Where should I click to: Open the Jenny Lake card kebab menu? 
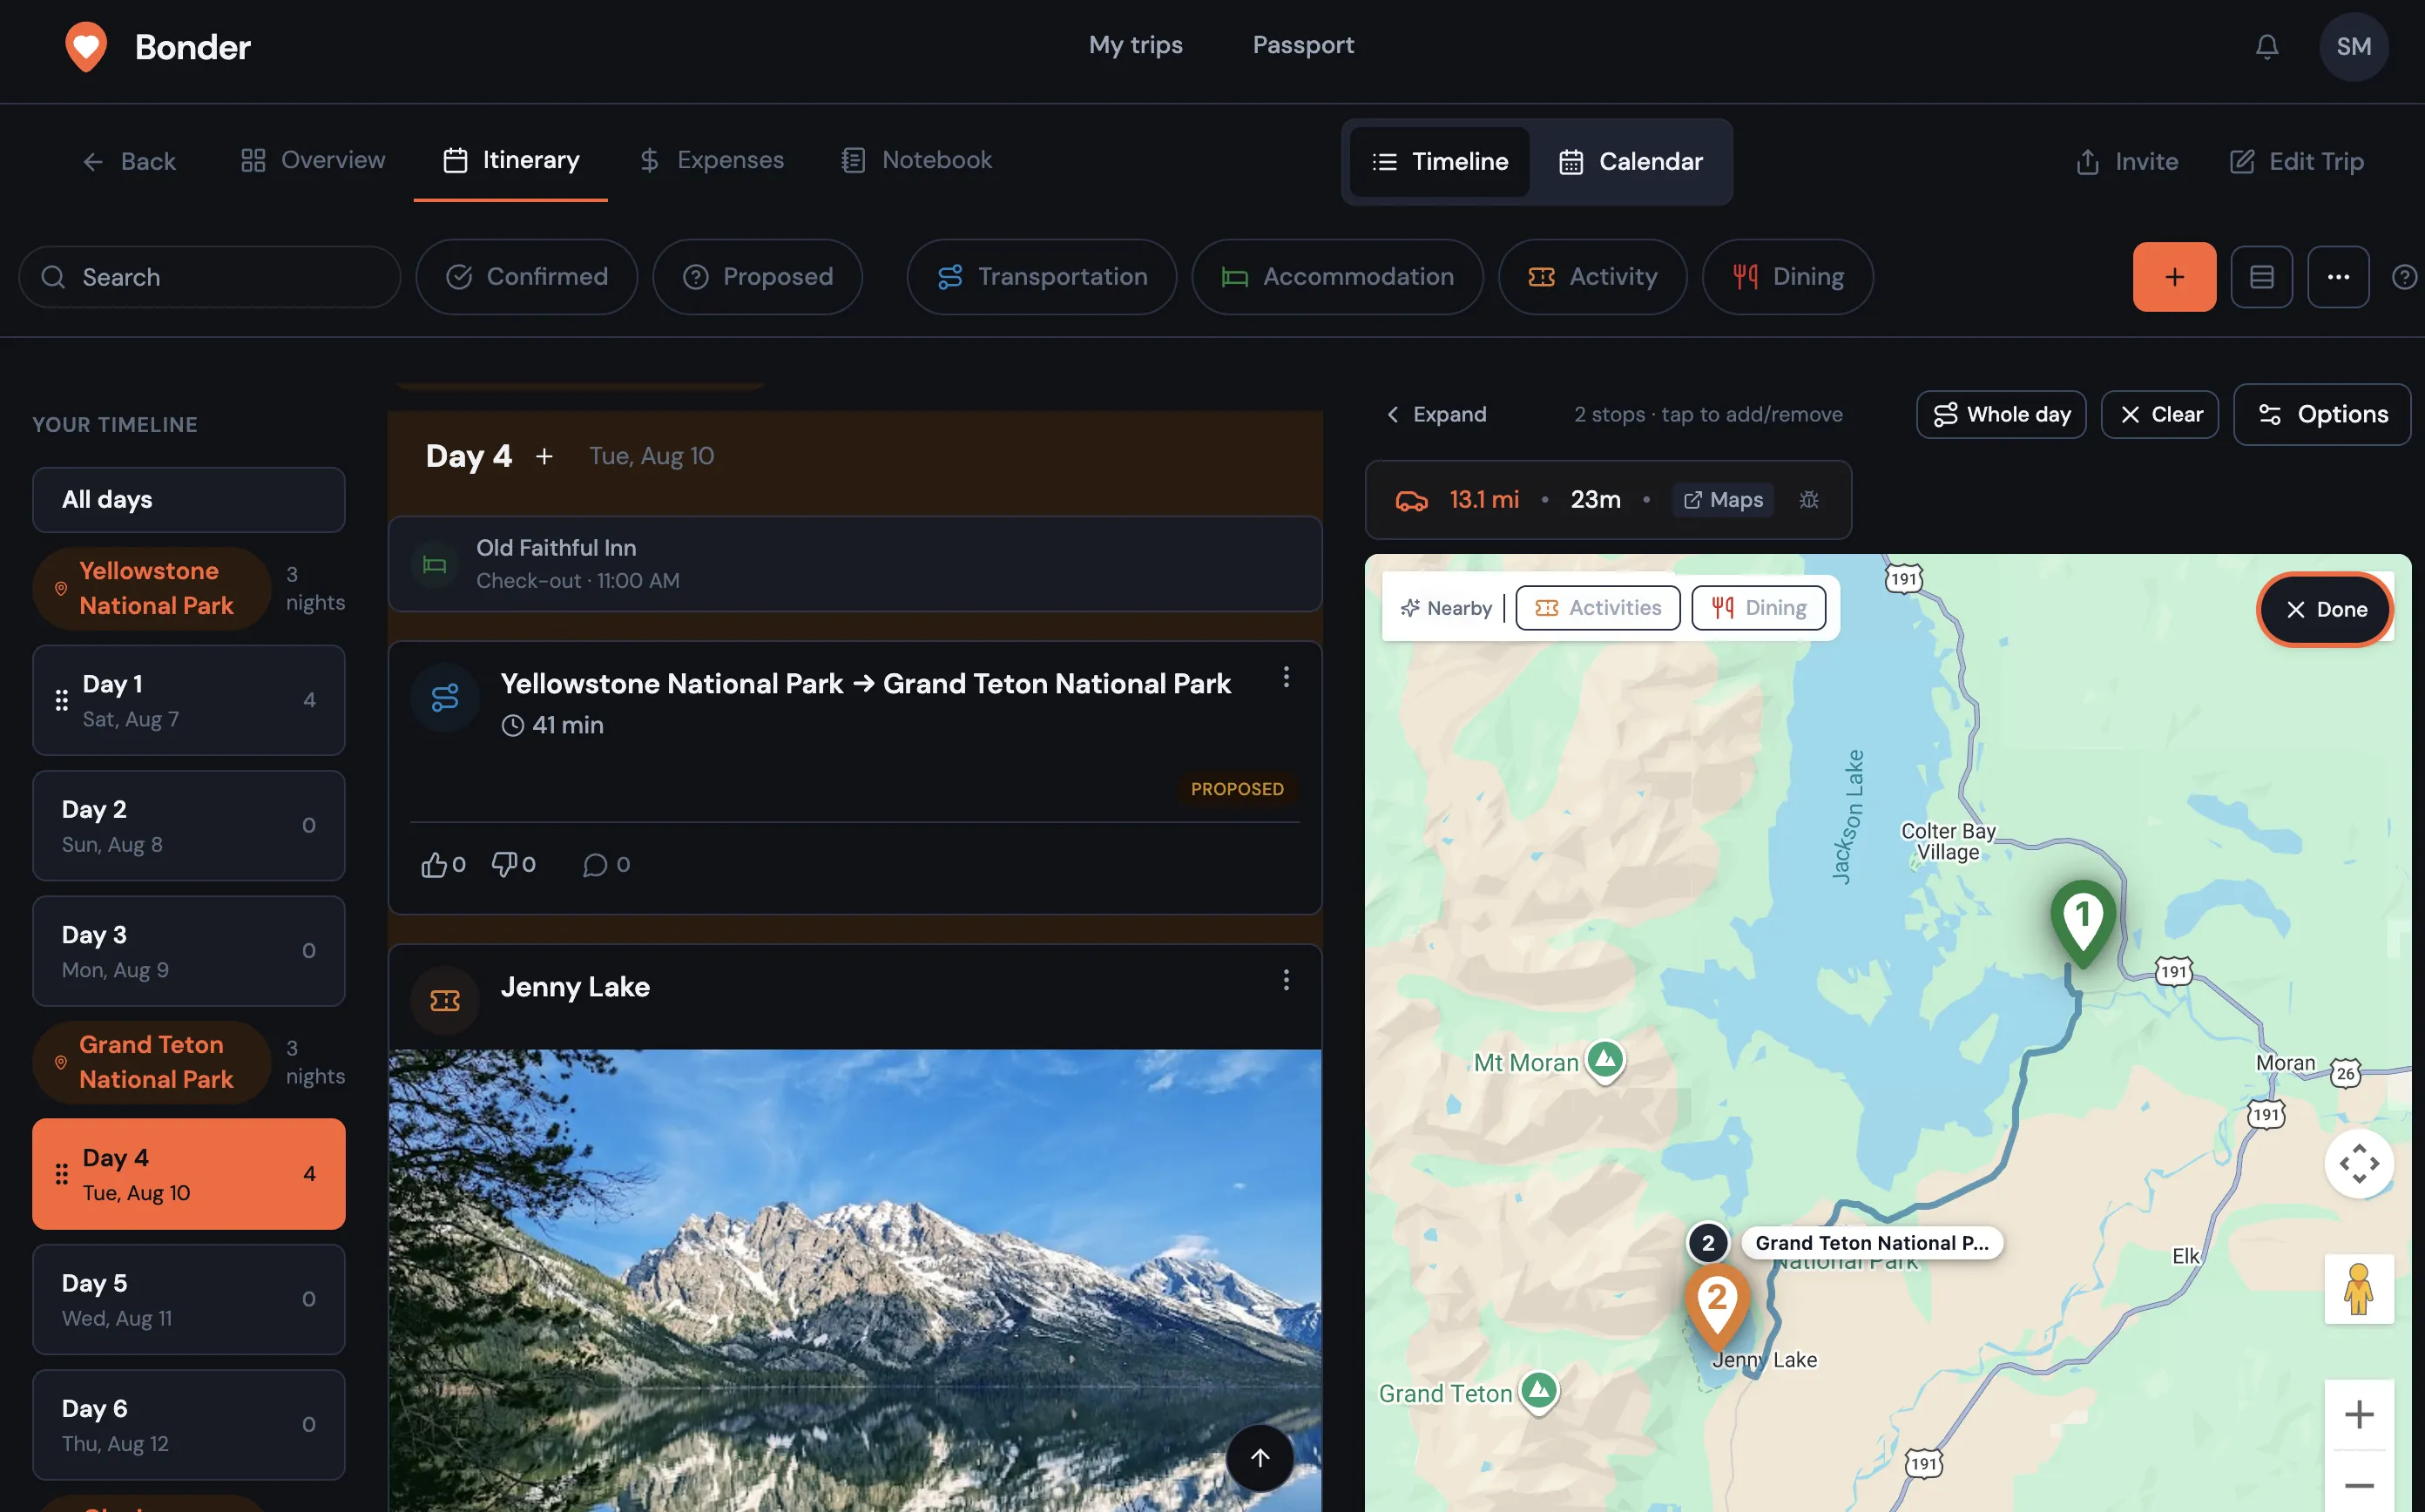pos(1286,980)
